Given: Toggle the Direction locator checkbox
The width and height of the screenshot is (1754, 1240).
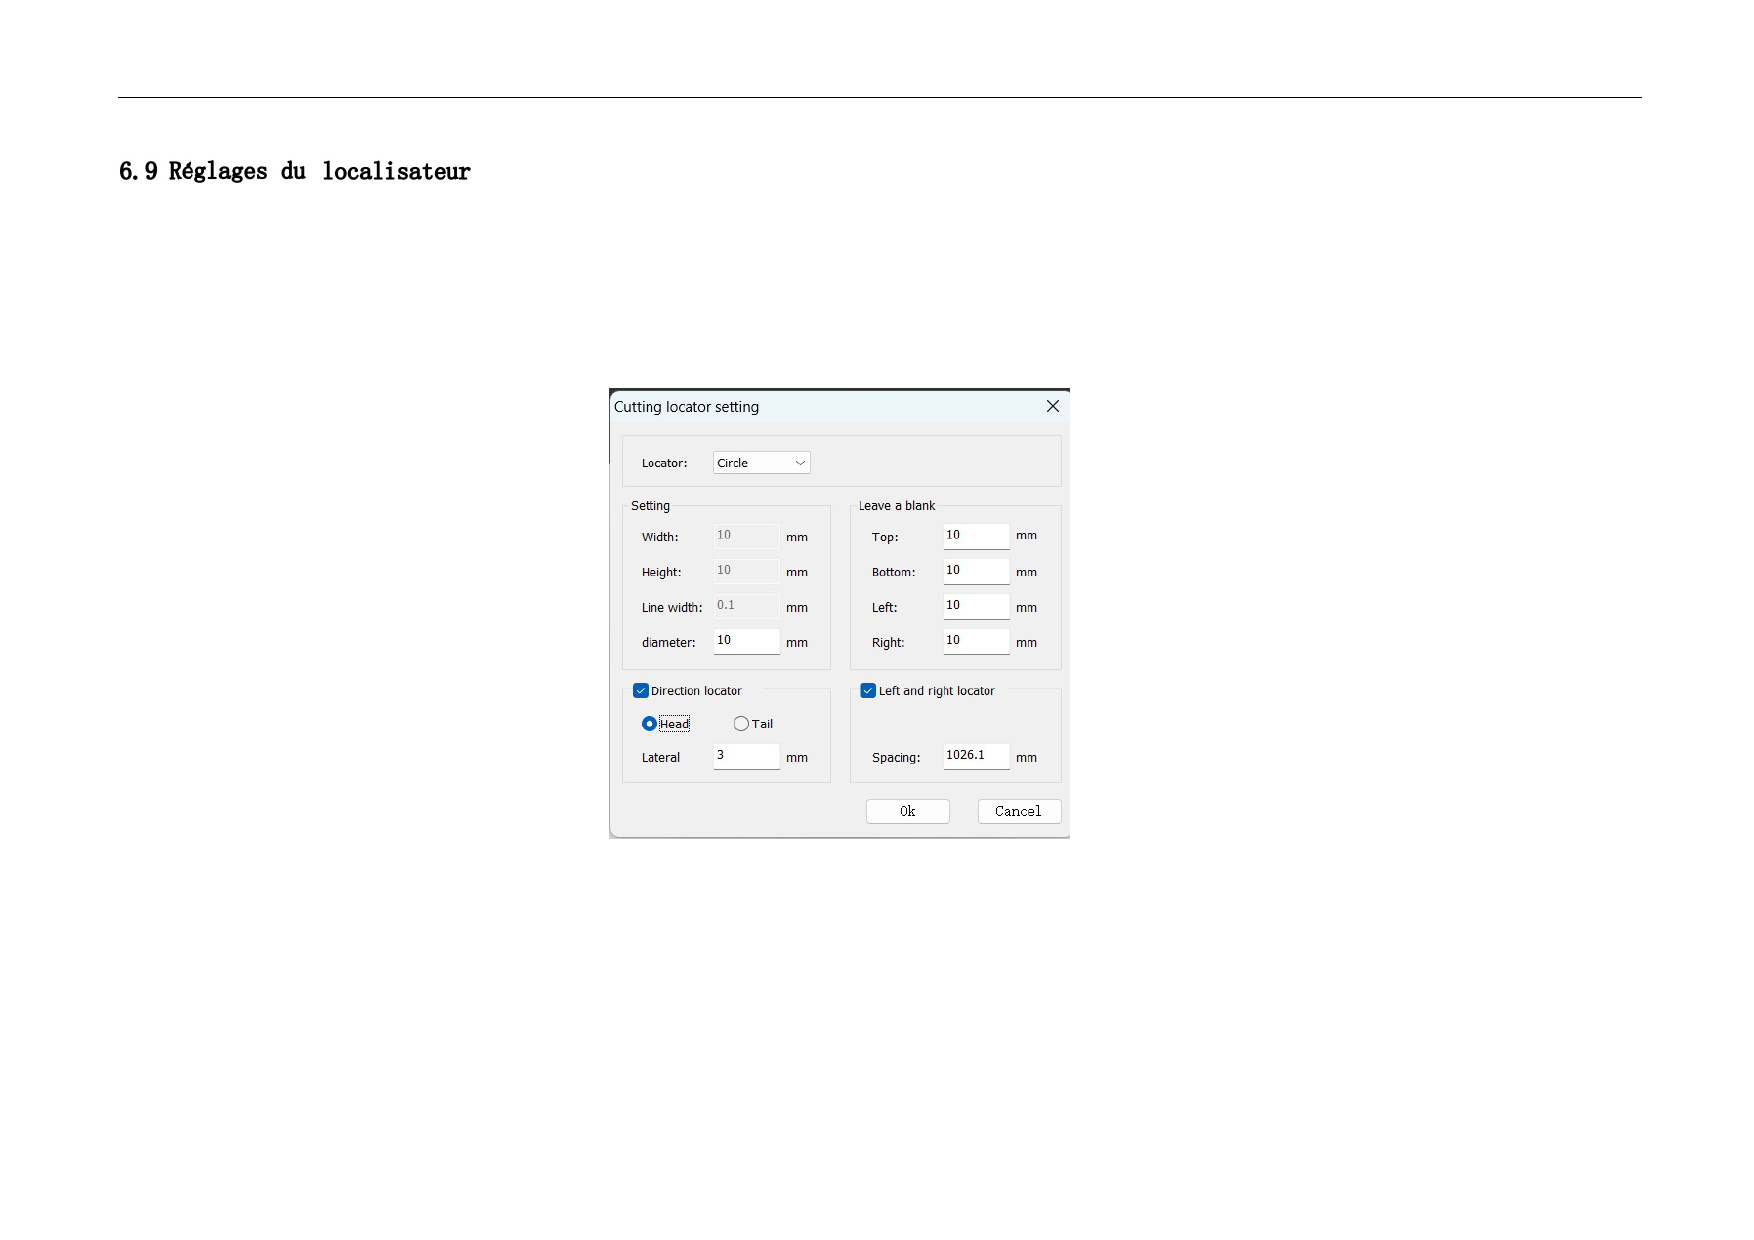Looking at the screenshot, I should (x=641, y=691).
